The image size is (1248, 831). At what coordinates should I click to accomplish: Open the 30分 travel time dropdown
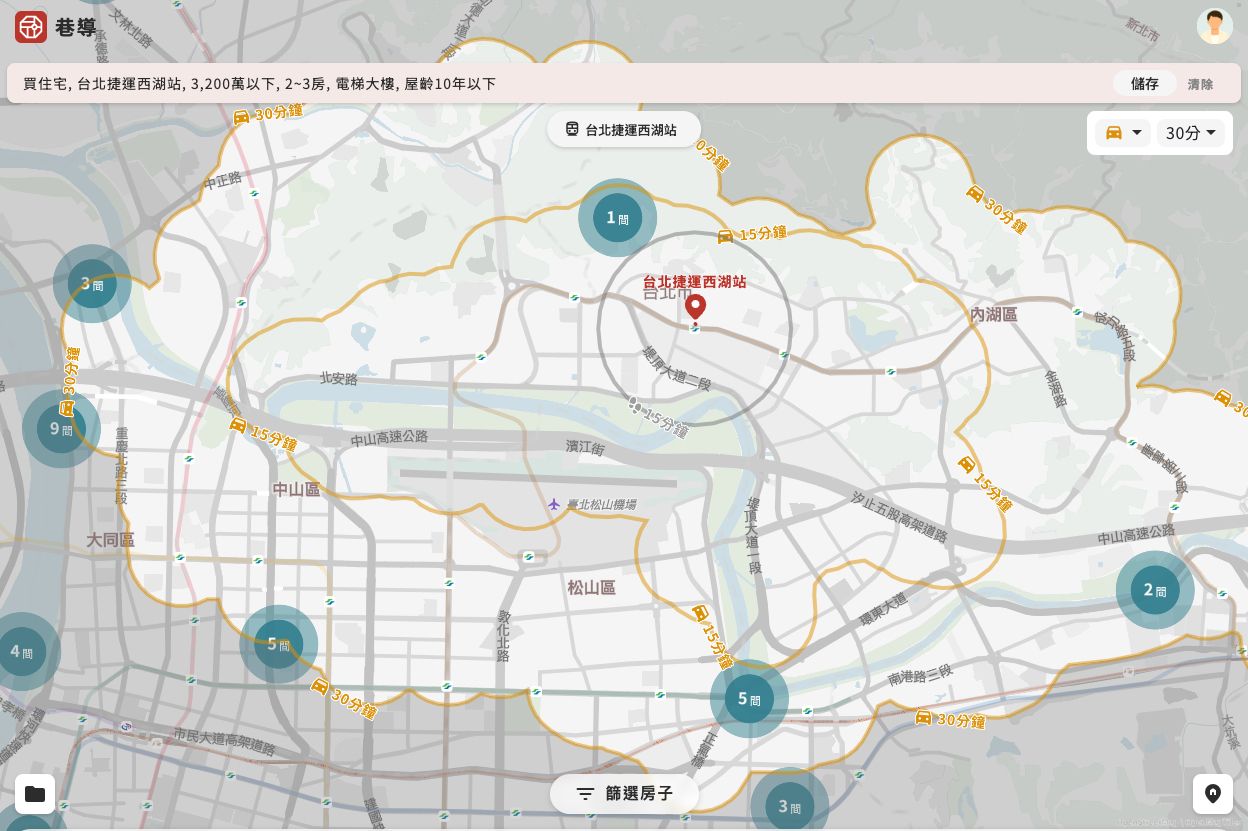[1190, 133]
